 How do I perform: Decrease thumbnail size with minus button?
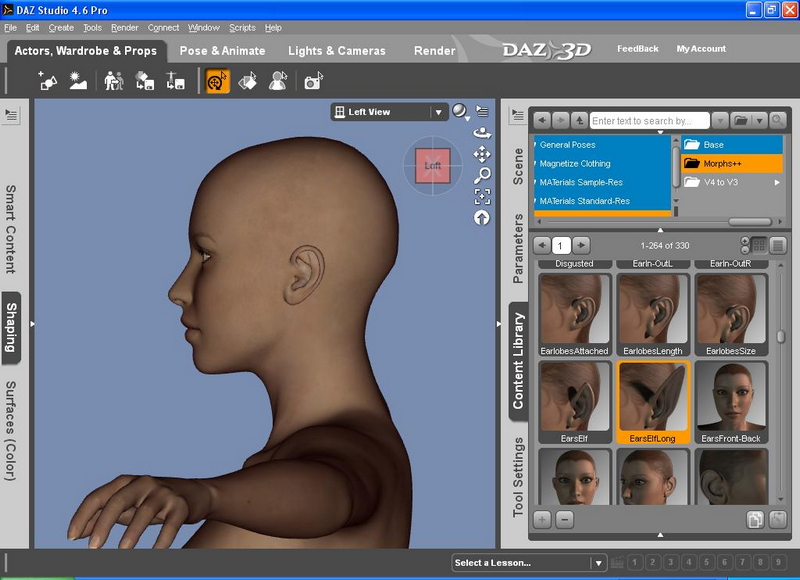click(x=745, y=250)
